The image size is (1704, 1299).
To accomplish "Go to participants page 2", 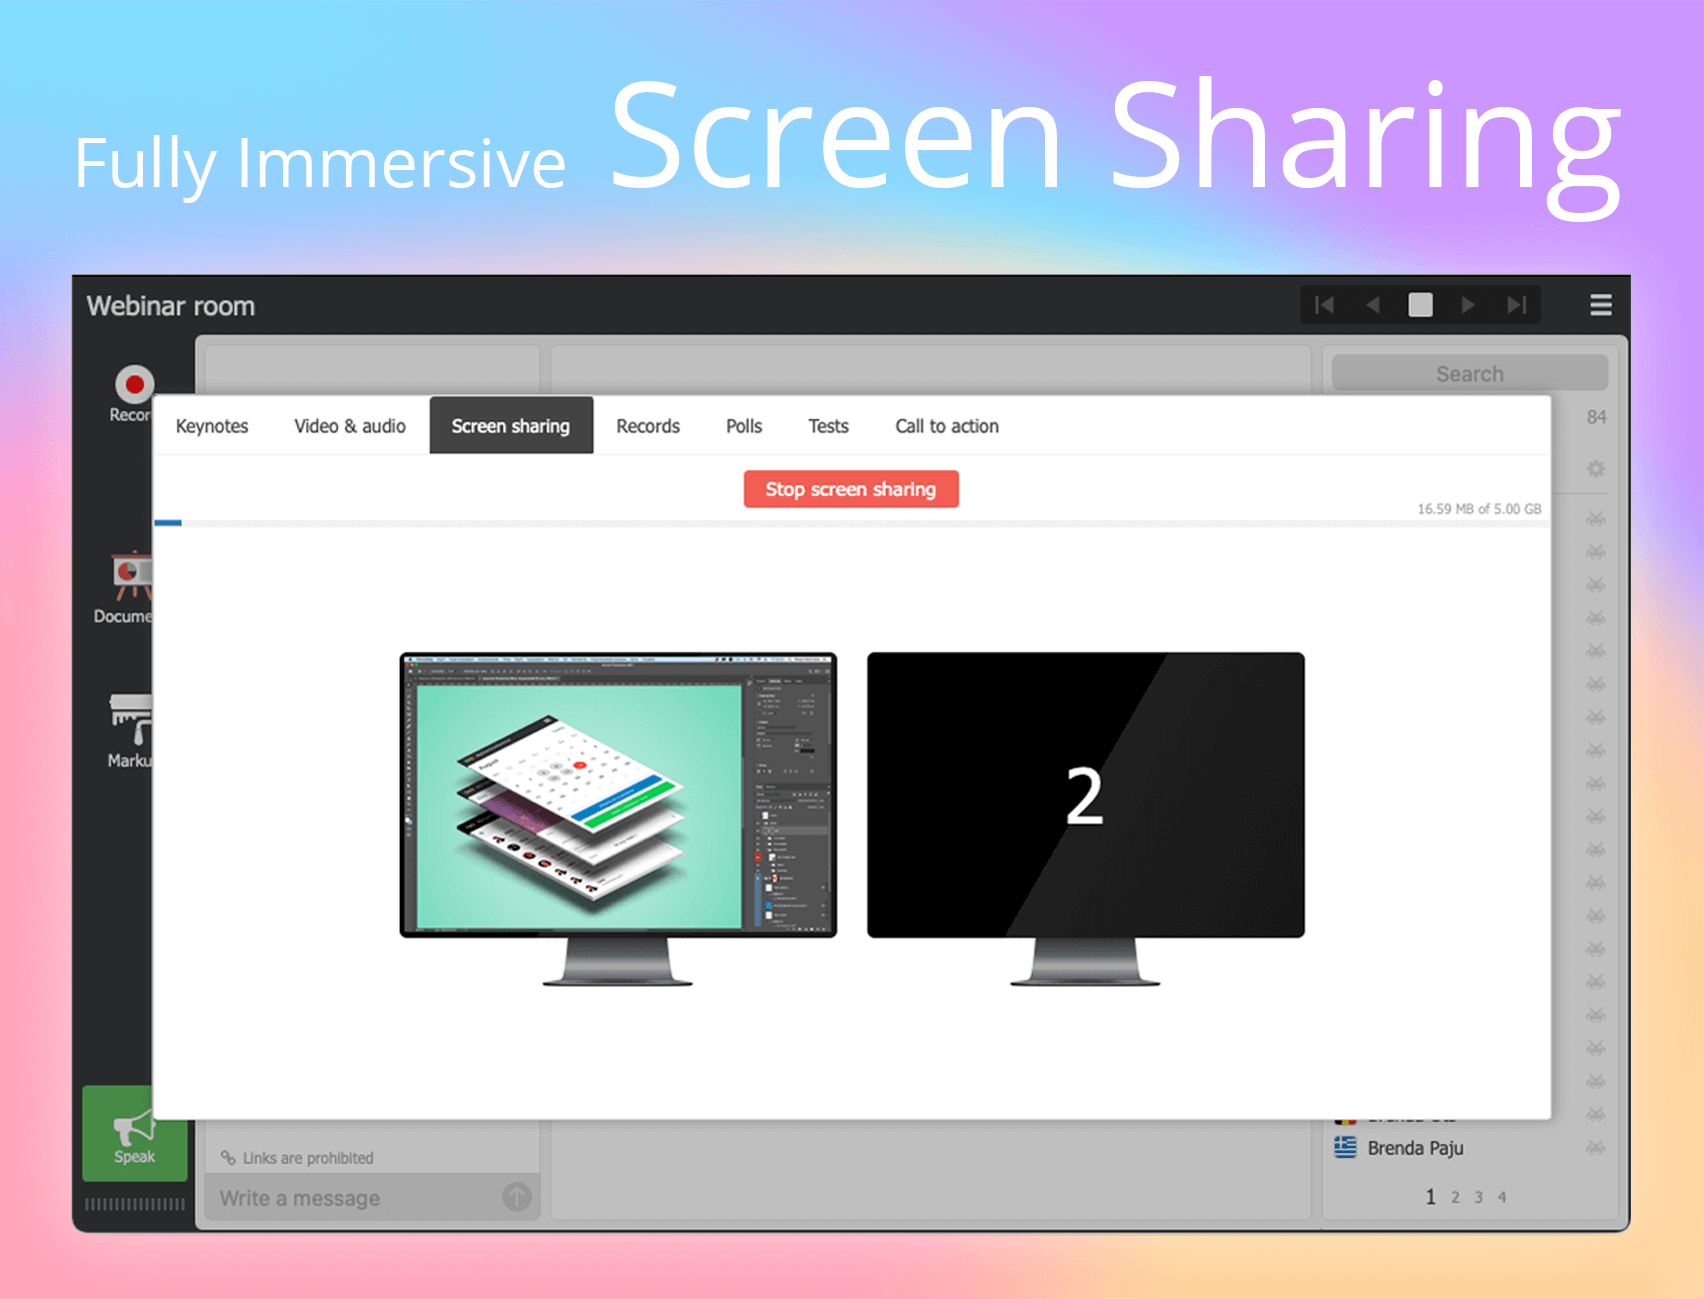I will click(x=1456, y=1196).
